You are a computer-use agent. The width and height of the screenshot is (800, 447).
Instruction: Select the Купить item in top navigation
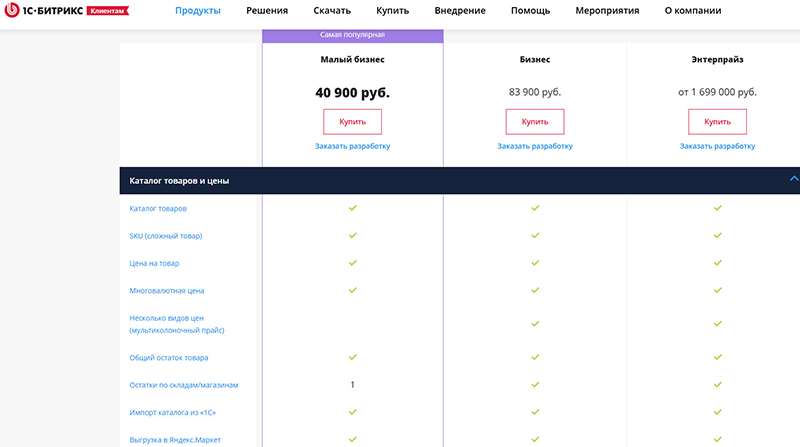pyautogui.click(x=392, y=11)
